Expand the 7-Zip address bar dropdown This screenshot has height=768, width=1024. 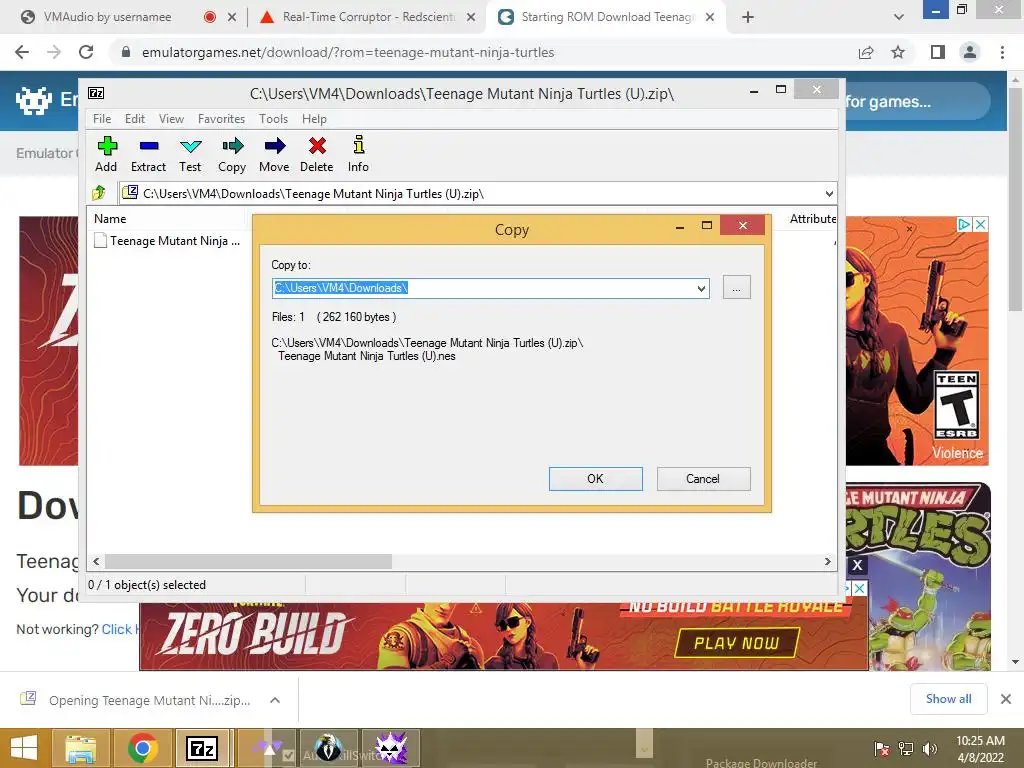829,193
